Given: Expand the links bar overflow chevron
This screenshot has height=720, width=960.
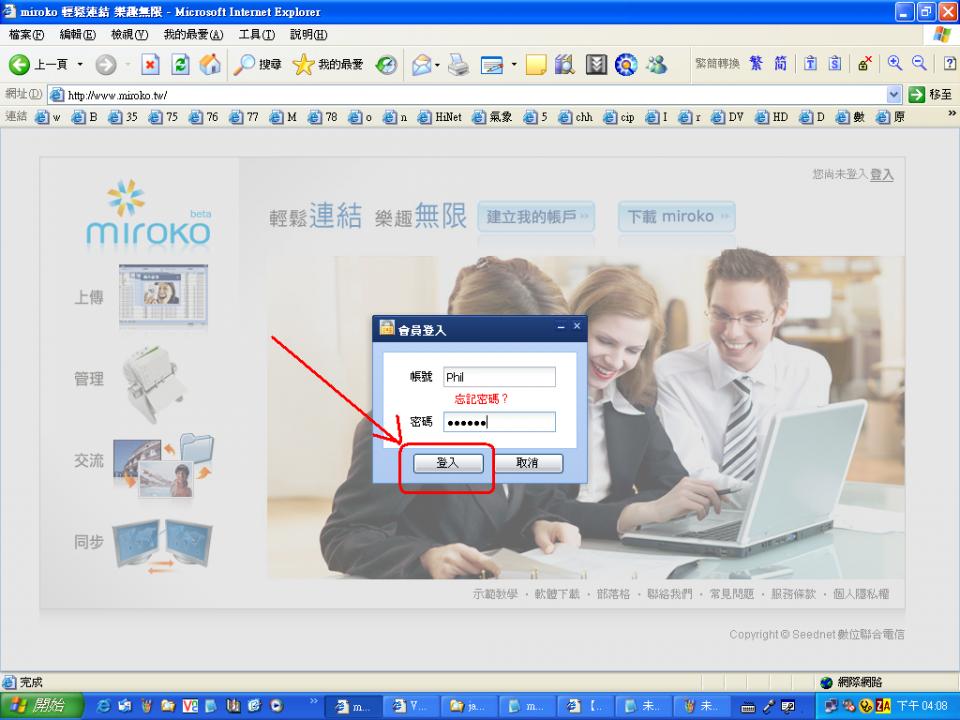Looking at the screenshot, I should coord(951,115).
